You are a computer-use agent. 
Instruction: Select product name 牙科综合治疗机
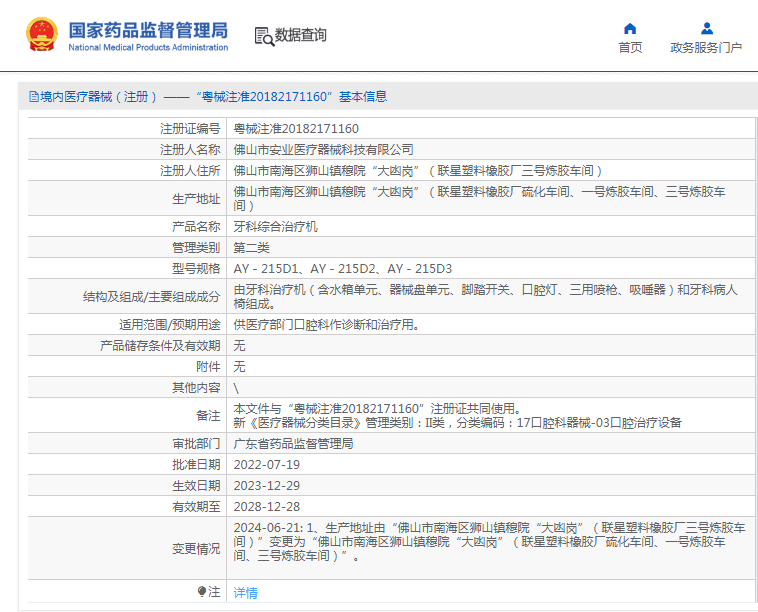pos(276,226)
